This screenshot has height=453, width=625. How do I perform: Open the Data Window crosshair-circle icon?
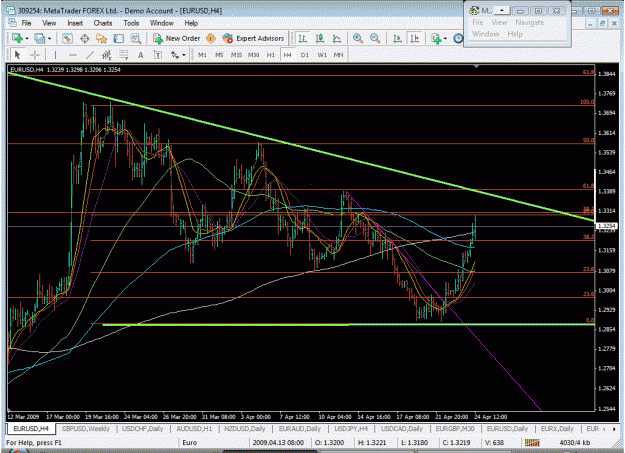[85, 38]
